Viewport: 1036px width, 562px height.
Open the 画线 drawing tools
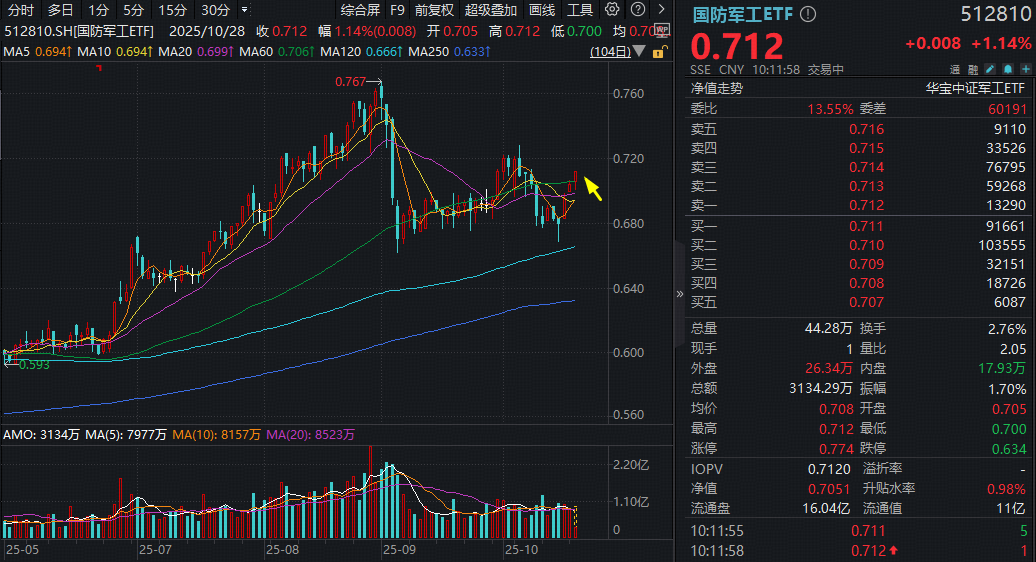click(x=541, y=10)
